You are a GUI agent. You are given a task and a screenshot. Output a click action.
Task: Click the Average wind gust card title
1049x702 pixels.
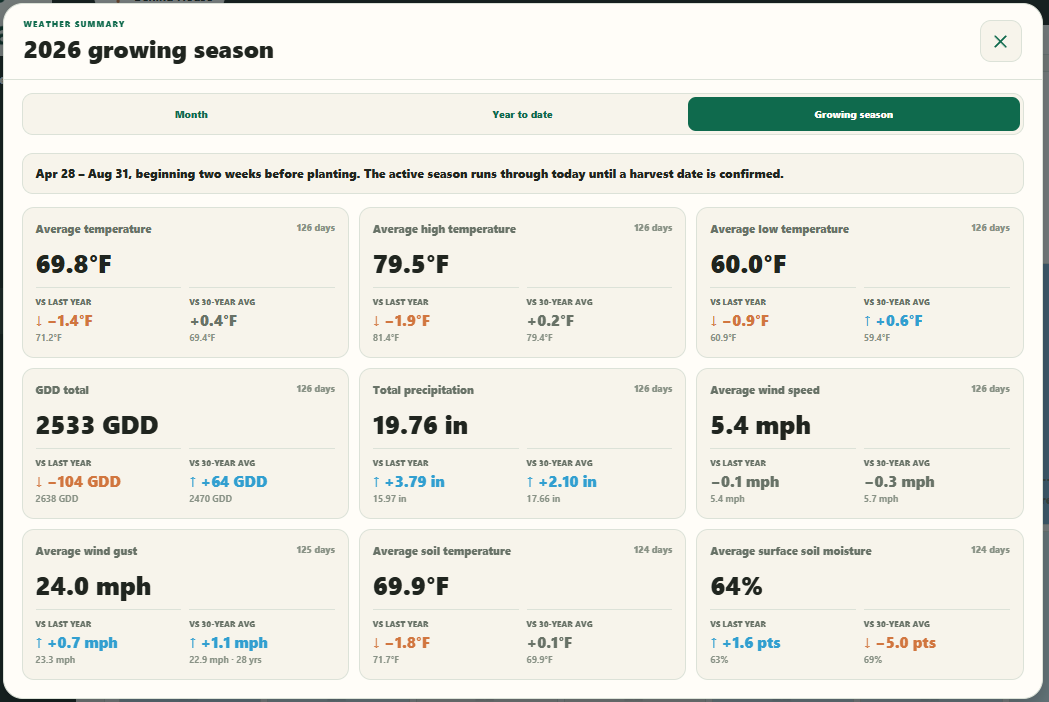point(86,551)
